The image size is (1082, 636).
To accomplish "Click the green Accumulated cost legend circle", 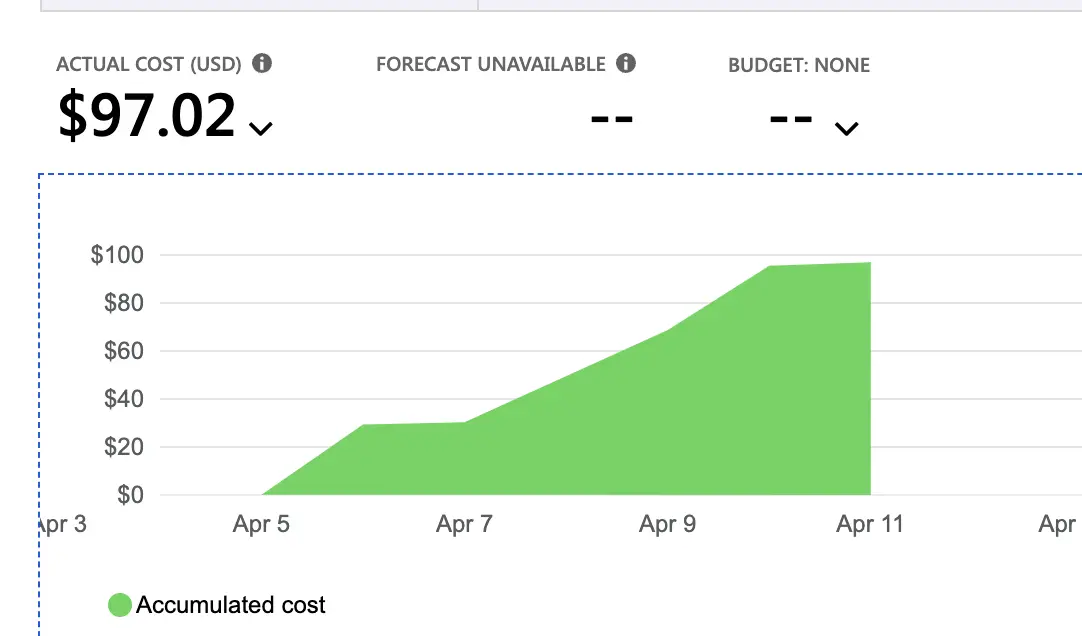I will point(120,605).
